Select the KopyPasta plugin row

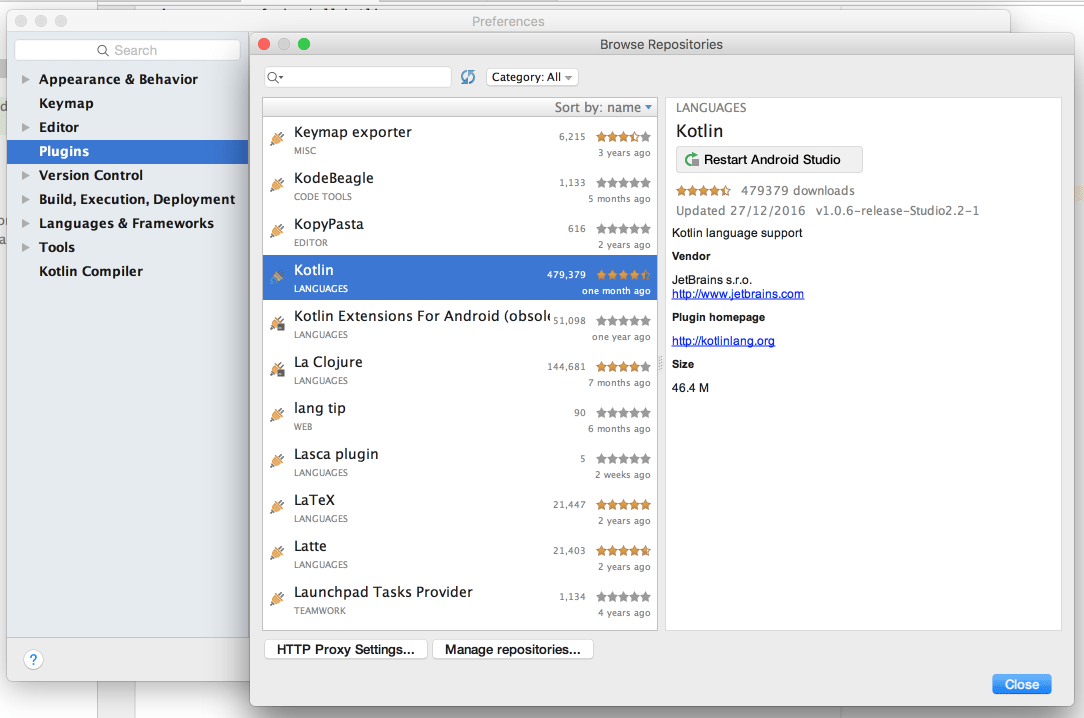[x=460, y=232]
